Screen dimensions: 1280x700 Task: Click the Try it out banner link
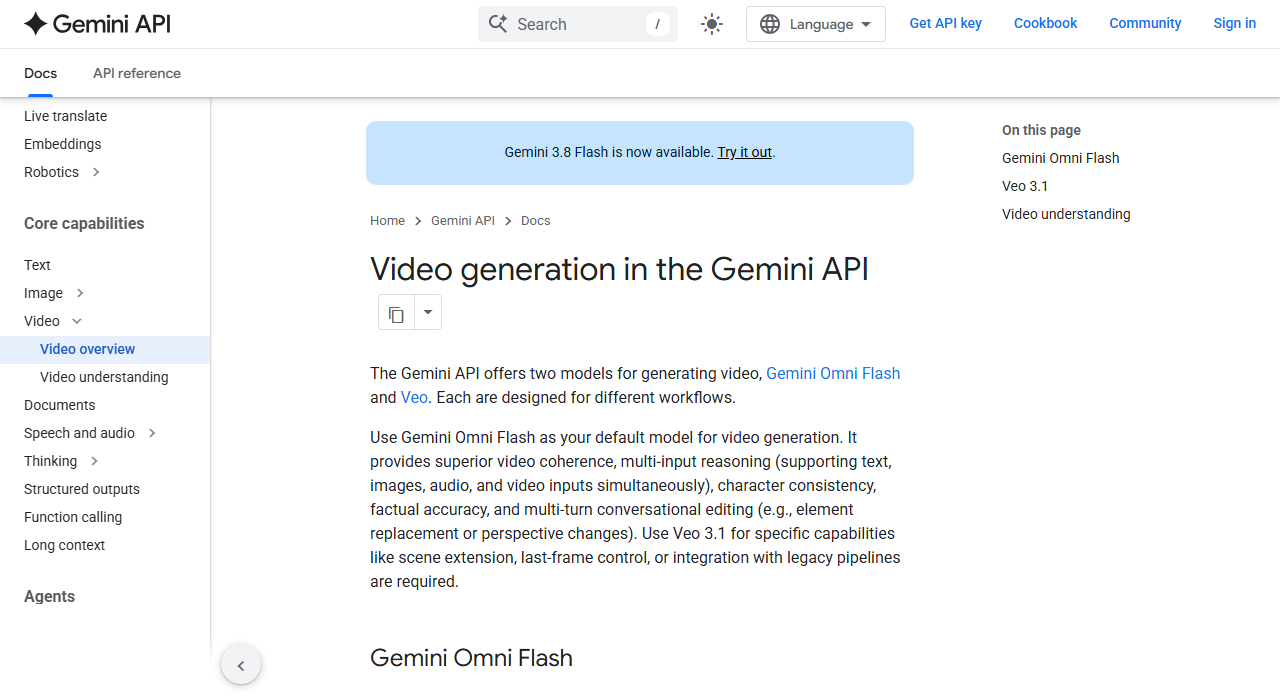[745, 152]
